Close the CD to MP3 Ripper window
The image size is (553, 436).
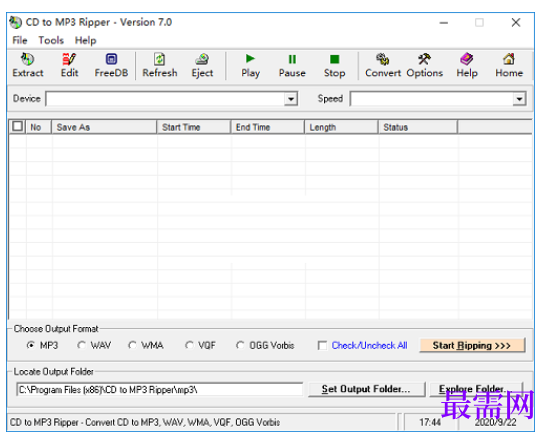(516, 23)
